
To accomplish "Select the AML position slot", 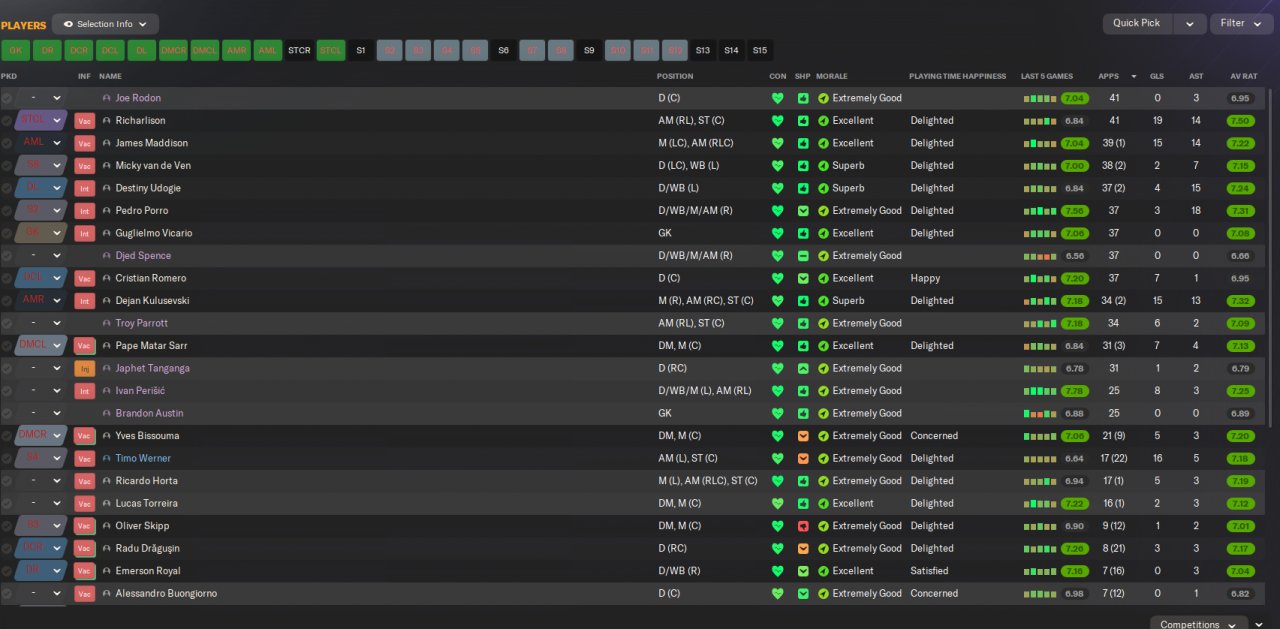I will 268,50.
